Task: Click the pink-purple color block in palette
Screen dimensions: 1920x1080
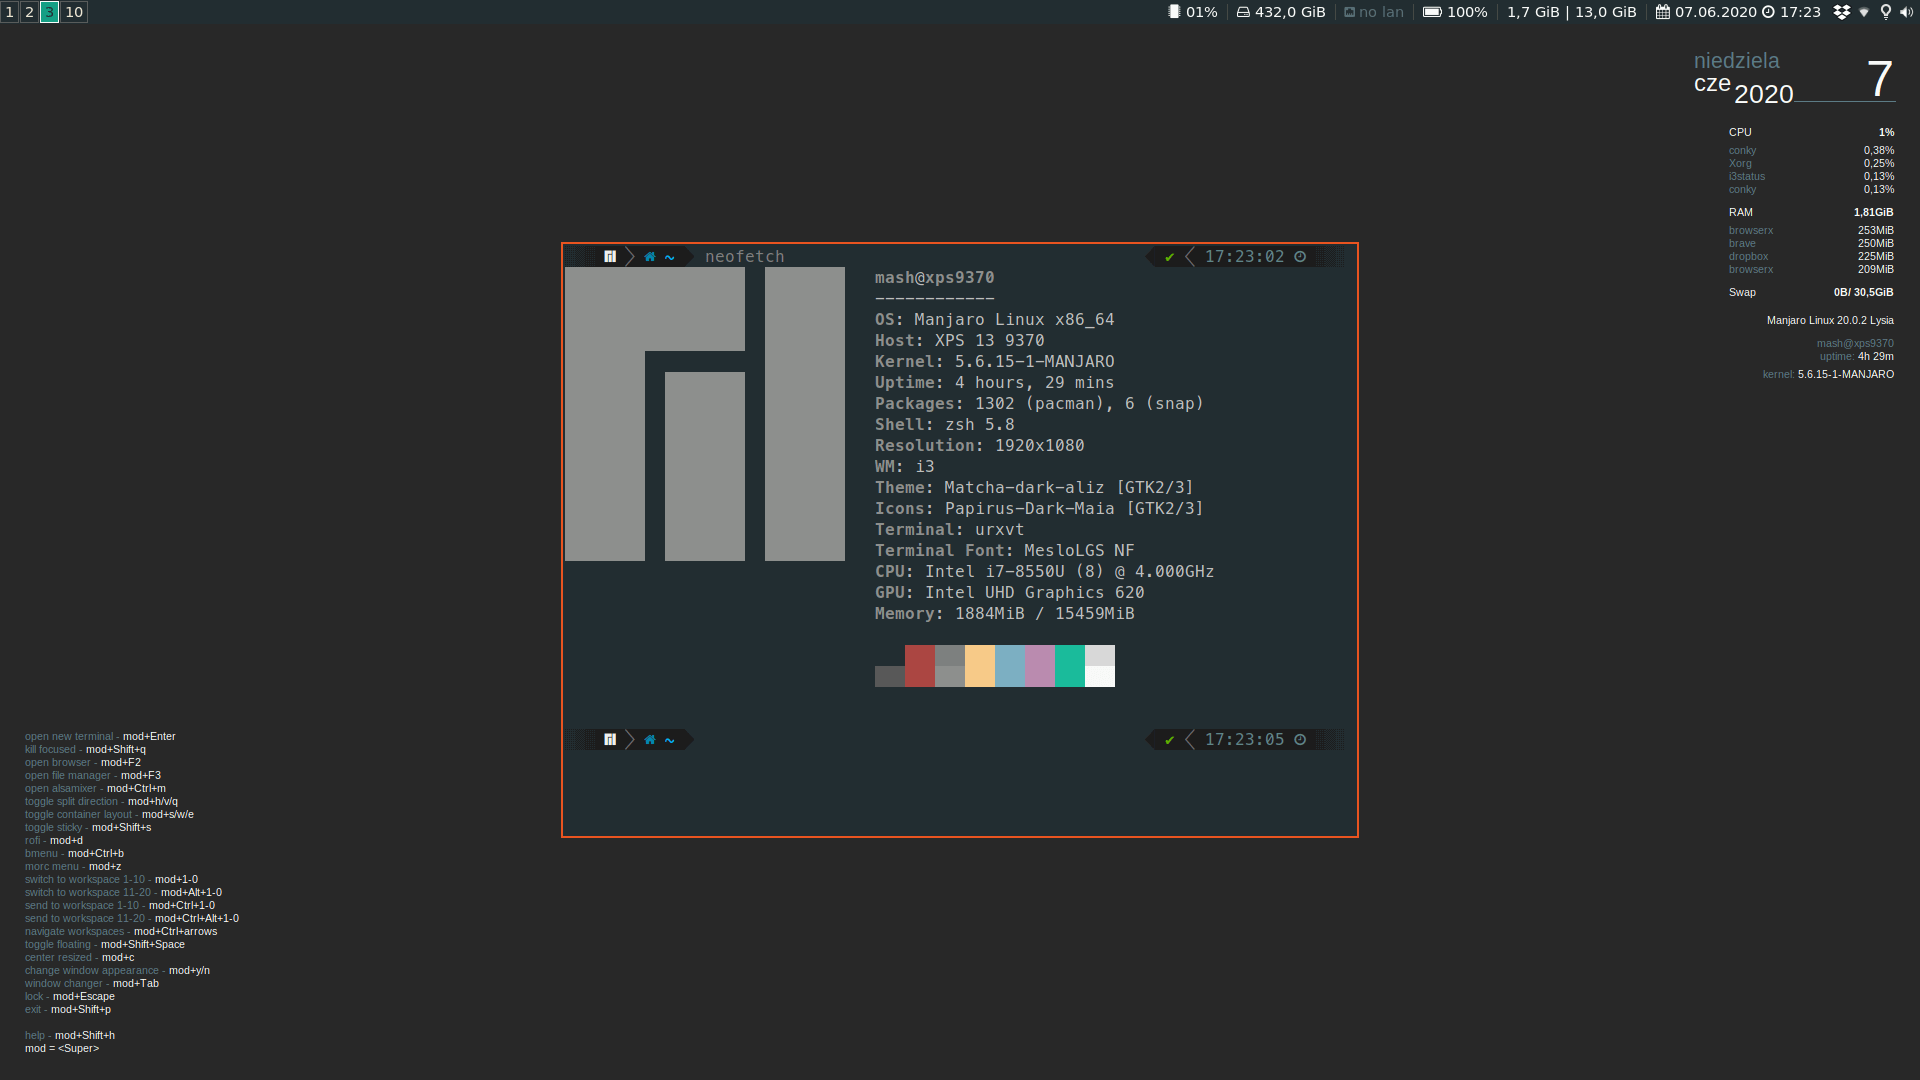Action: (1040, 666)
